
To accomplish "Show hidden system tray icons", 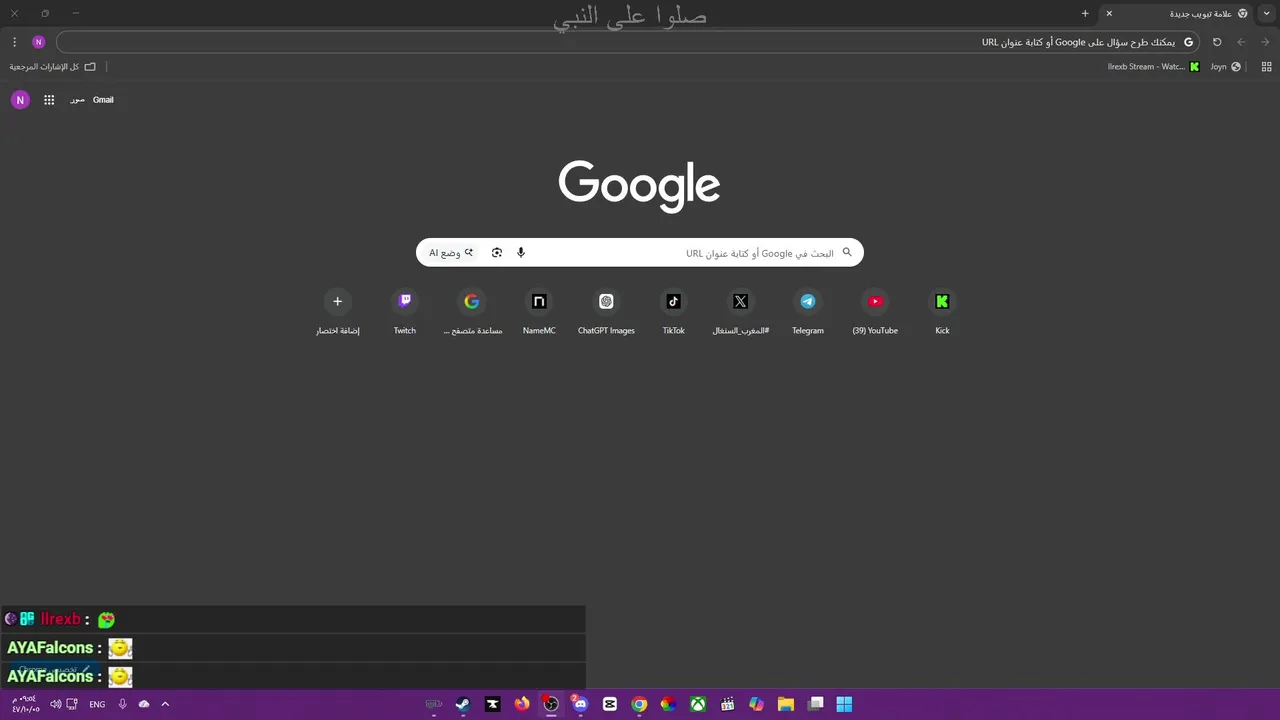I will tap(165, 704).
